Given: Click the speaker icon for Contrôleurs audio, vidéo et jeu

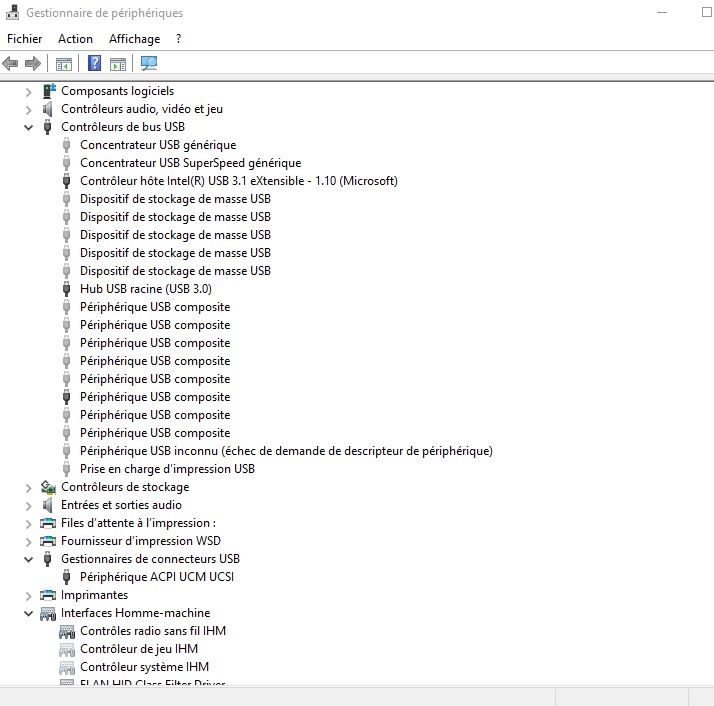Looking at the screenshot, I should [x=47, y=109].
